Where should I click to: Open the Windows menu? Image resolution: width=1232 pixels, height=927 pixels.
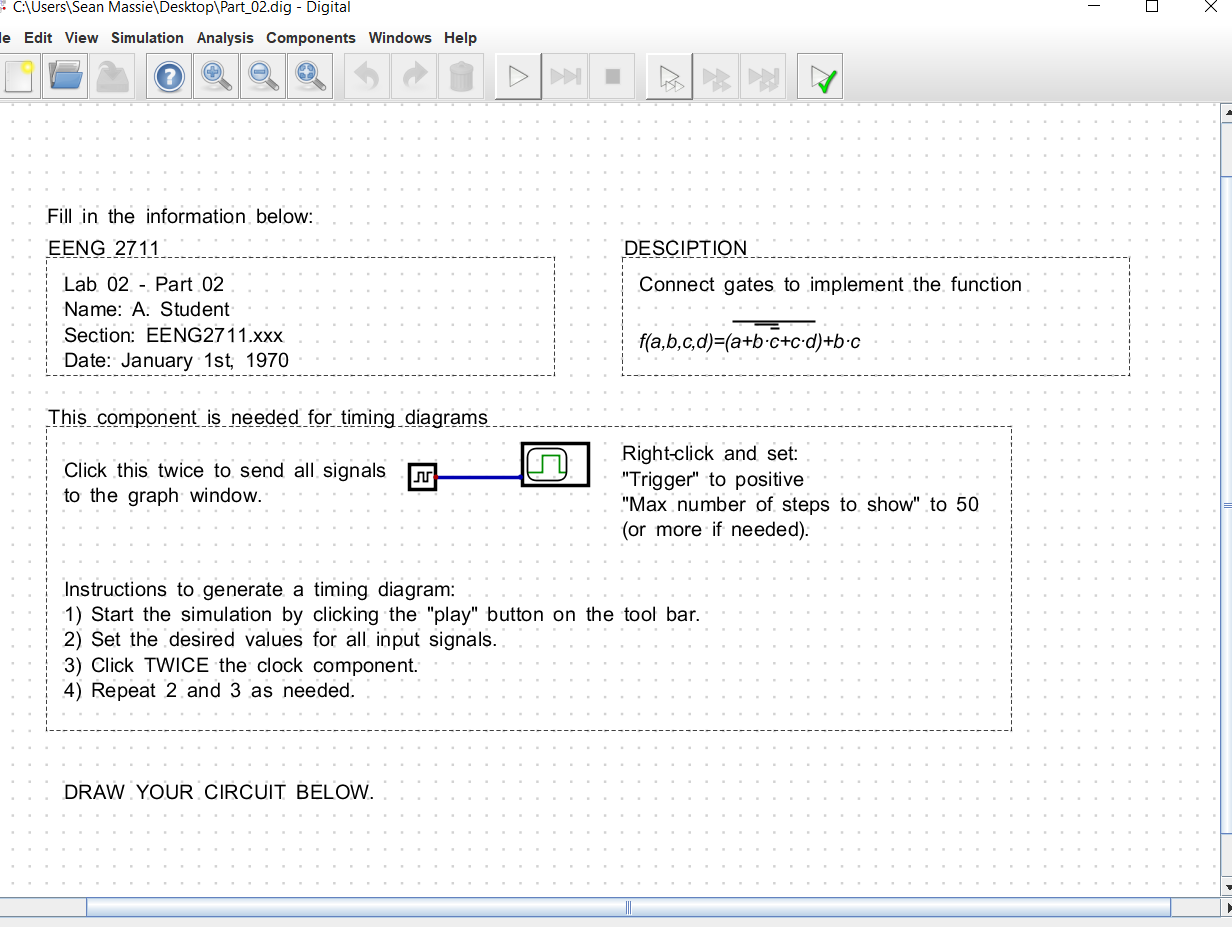(400, 38)
